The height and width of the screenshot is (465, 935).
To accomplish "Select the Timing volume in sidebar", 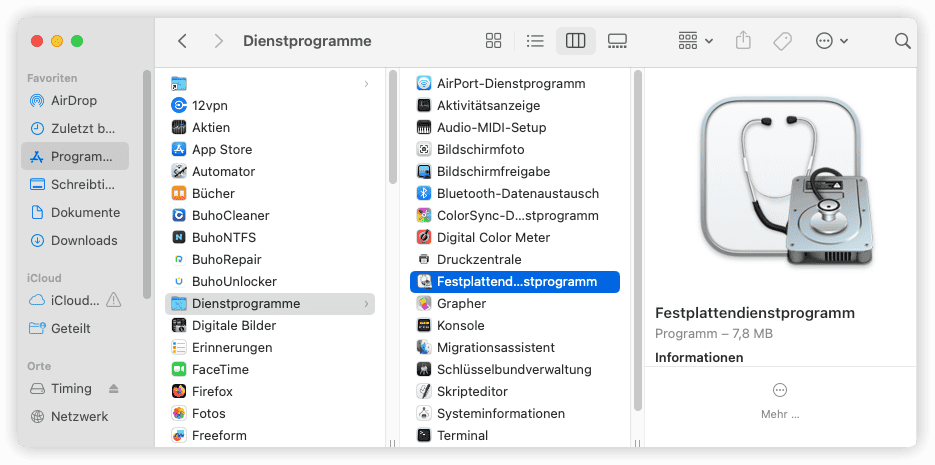I will tap(63, 389).
